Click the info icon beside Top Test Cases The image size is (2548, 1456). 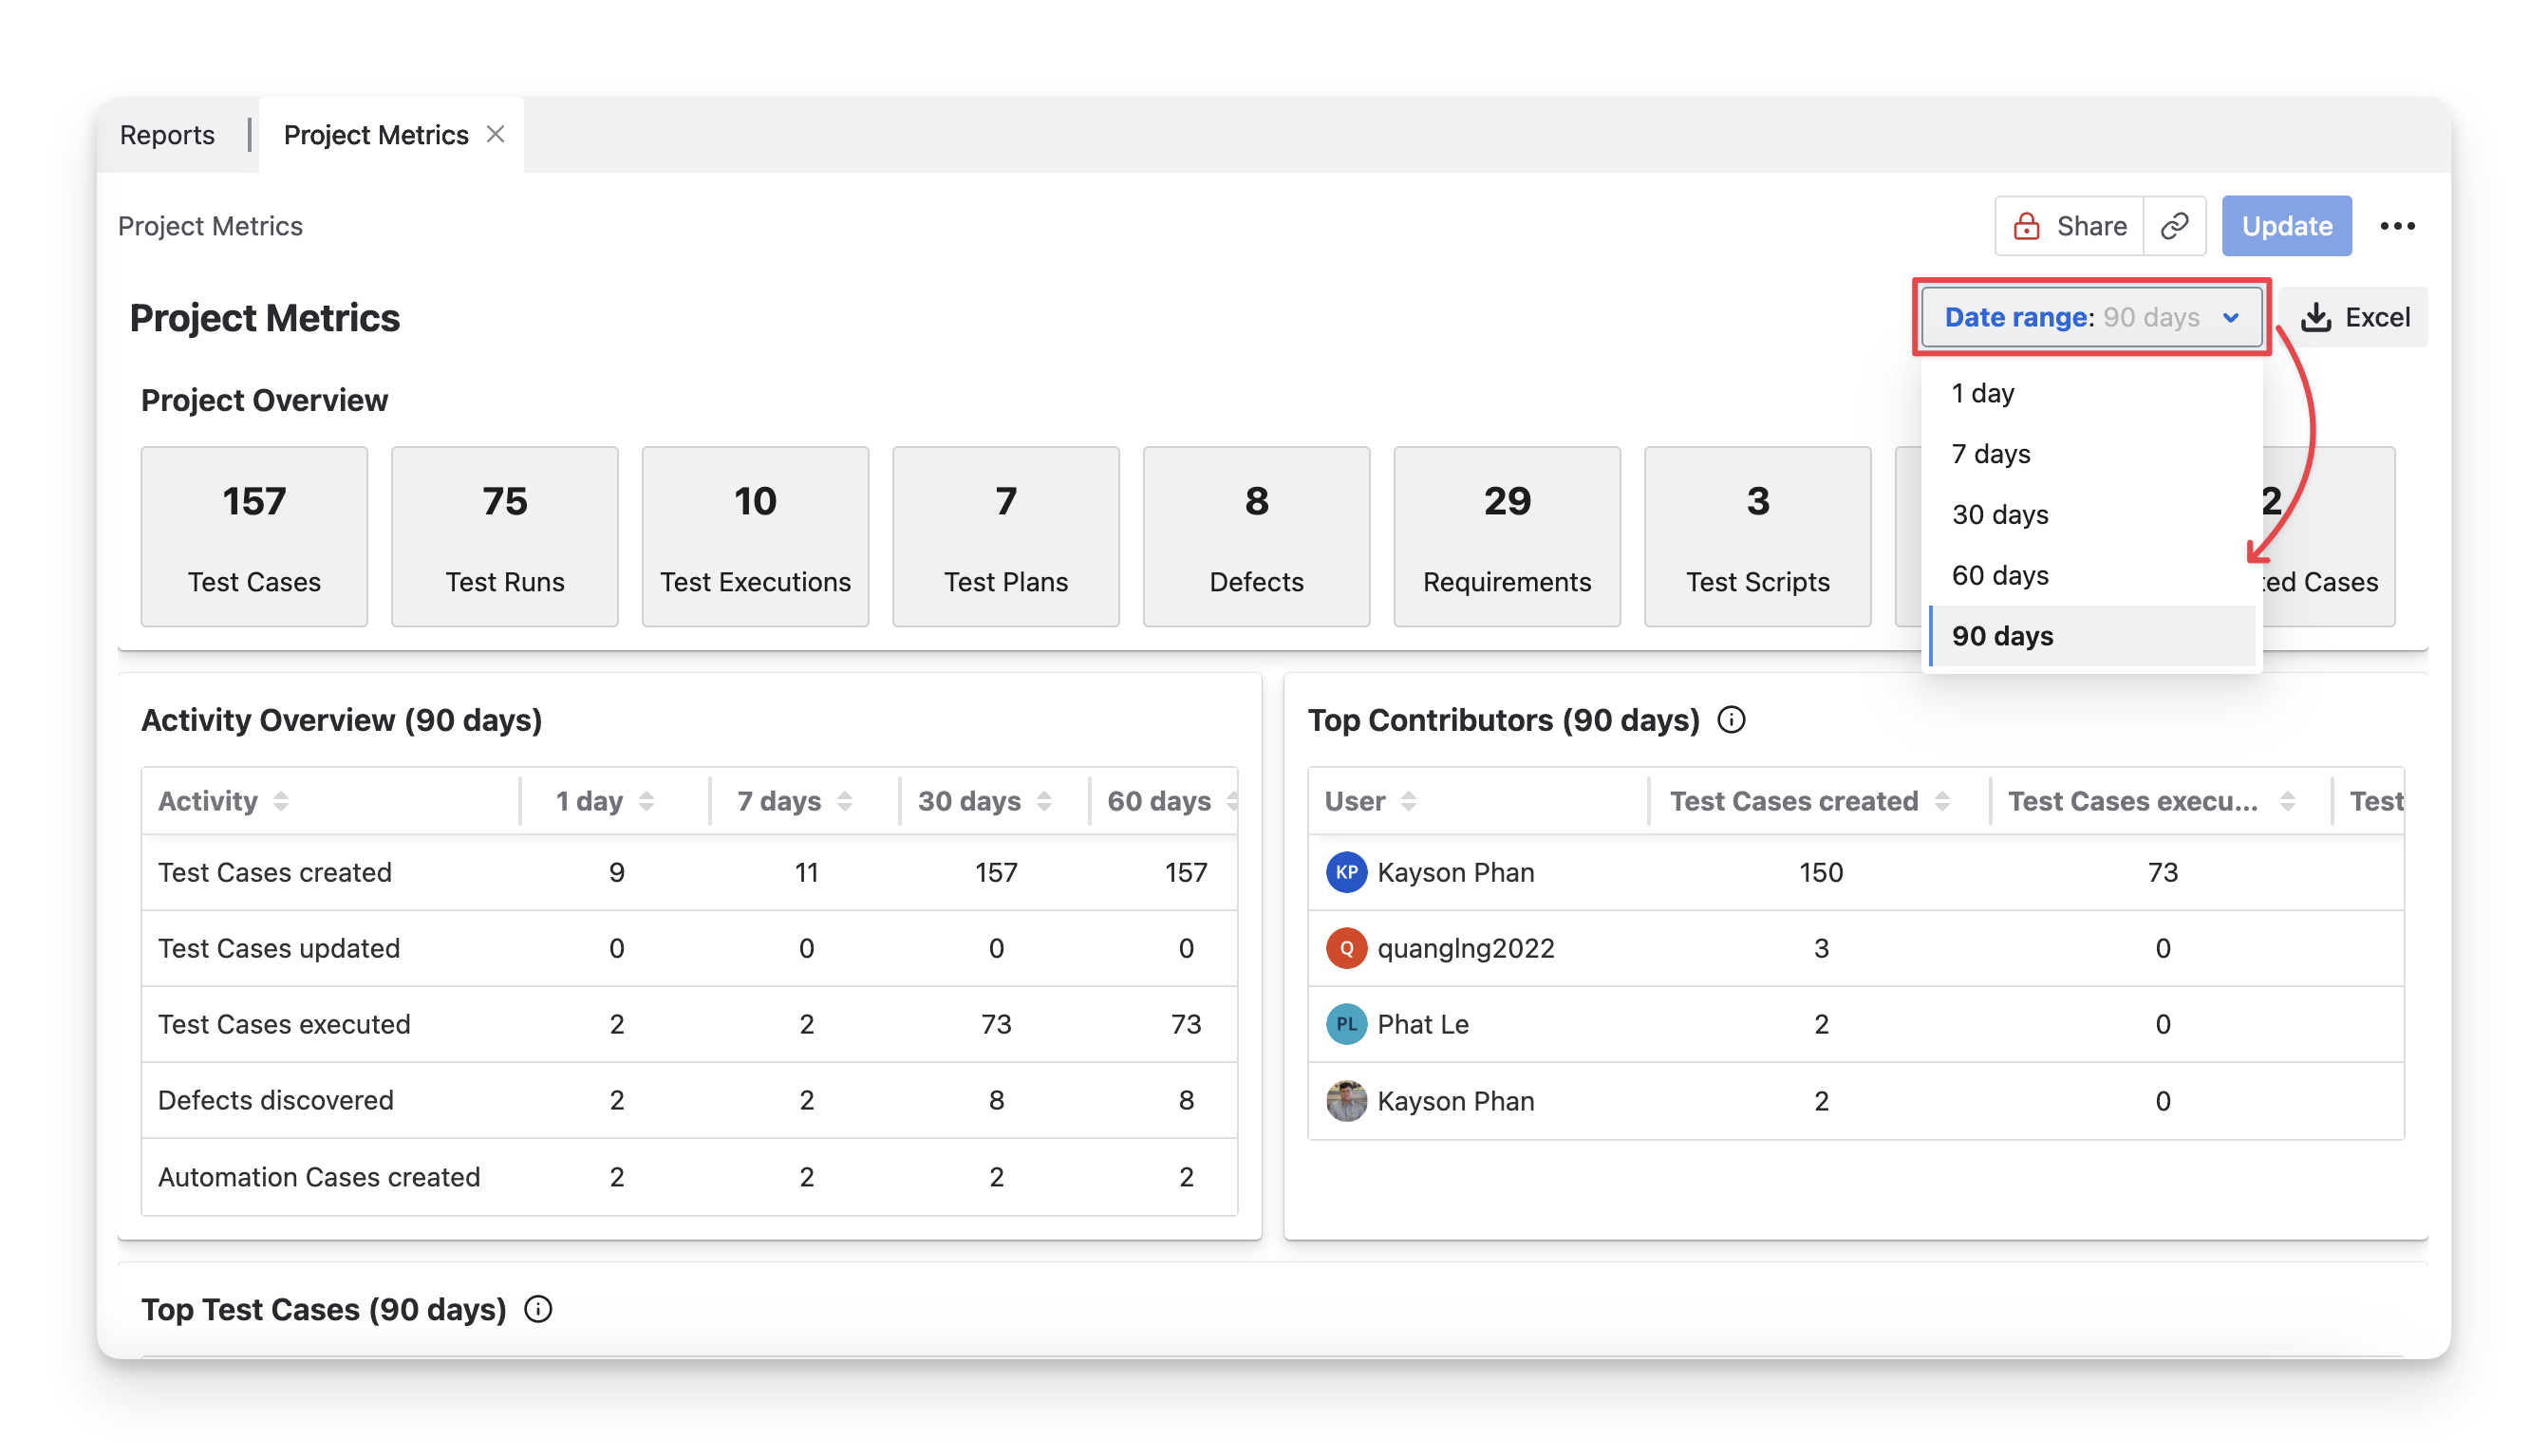538,1309
